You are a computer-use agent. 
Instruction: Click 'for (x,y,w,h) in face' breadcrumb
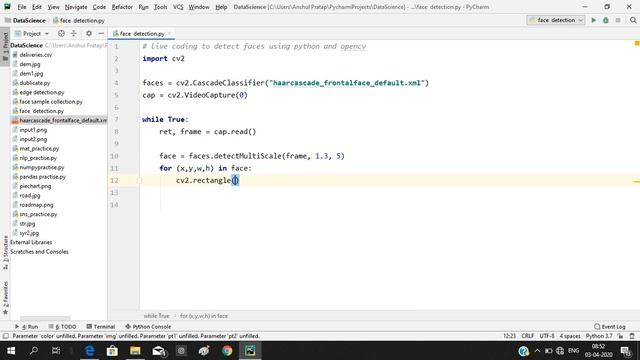coord(204,316)
